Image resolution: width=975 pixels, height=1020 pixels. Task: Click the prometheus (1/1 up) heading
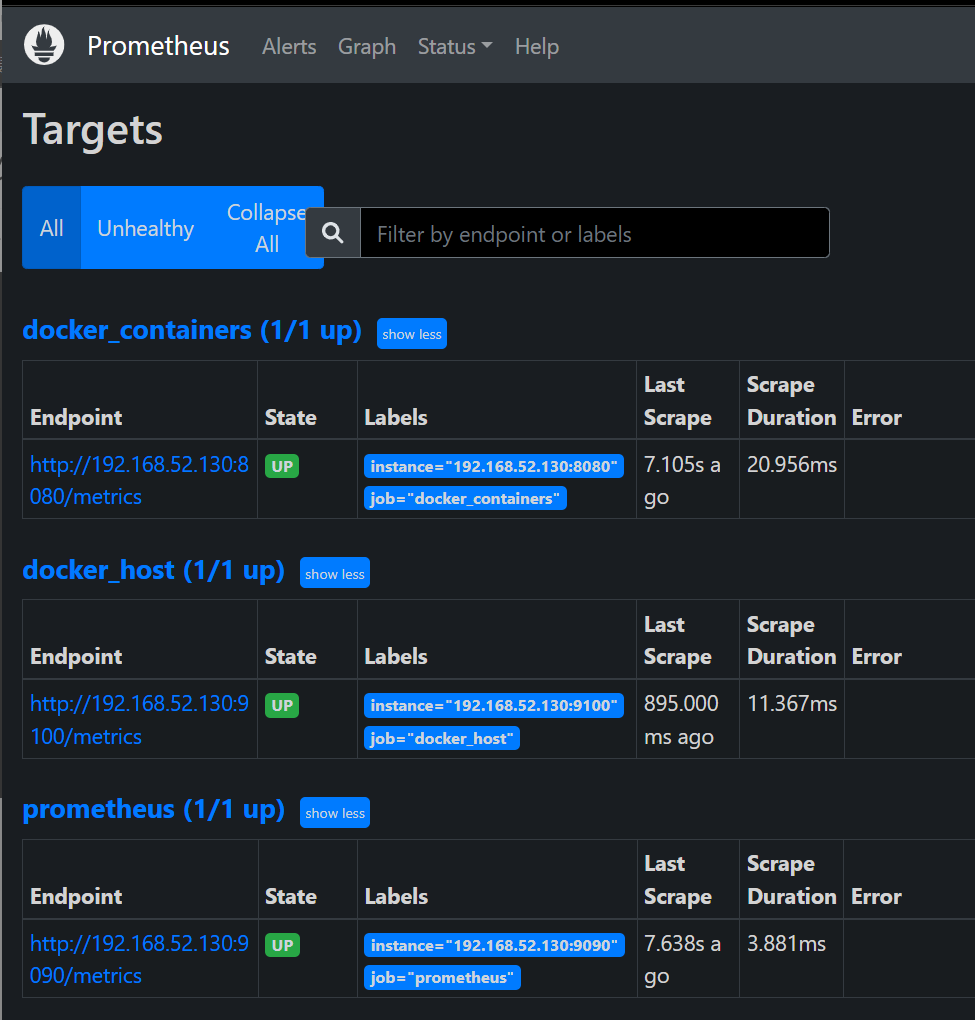(x=154, y=810)
